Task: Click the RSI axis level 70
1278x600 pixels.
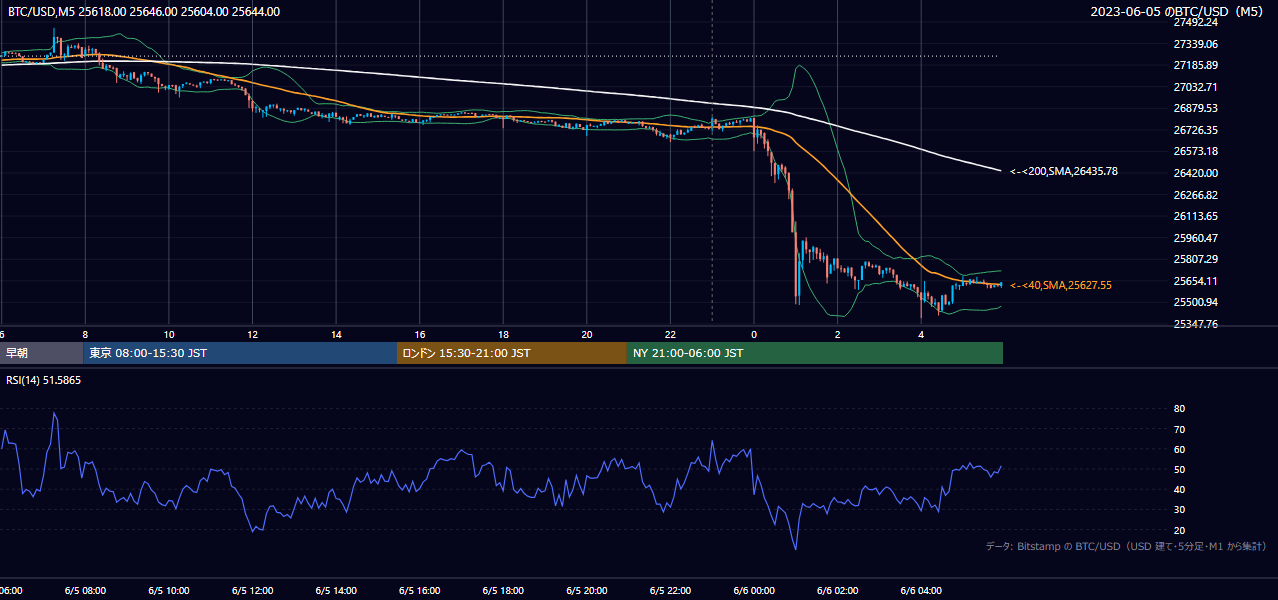Action: click(1180, 429)
